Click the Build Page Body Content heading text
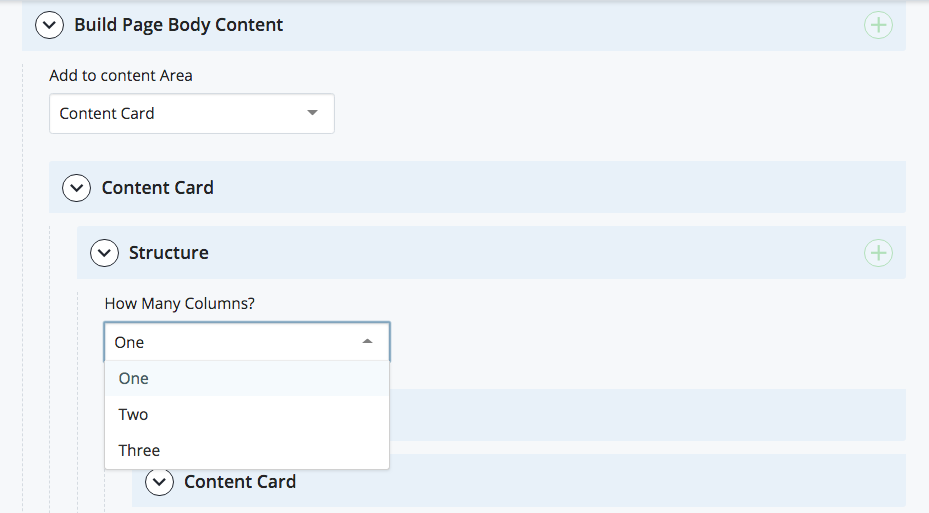929x513 pixels. point(179,25)
